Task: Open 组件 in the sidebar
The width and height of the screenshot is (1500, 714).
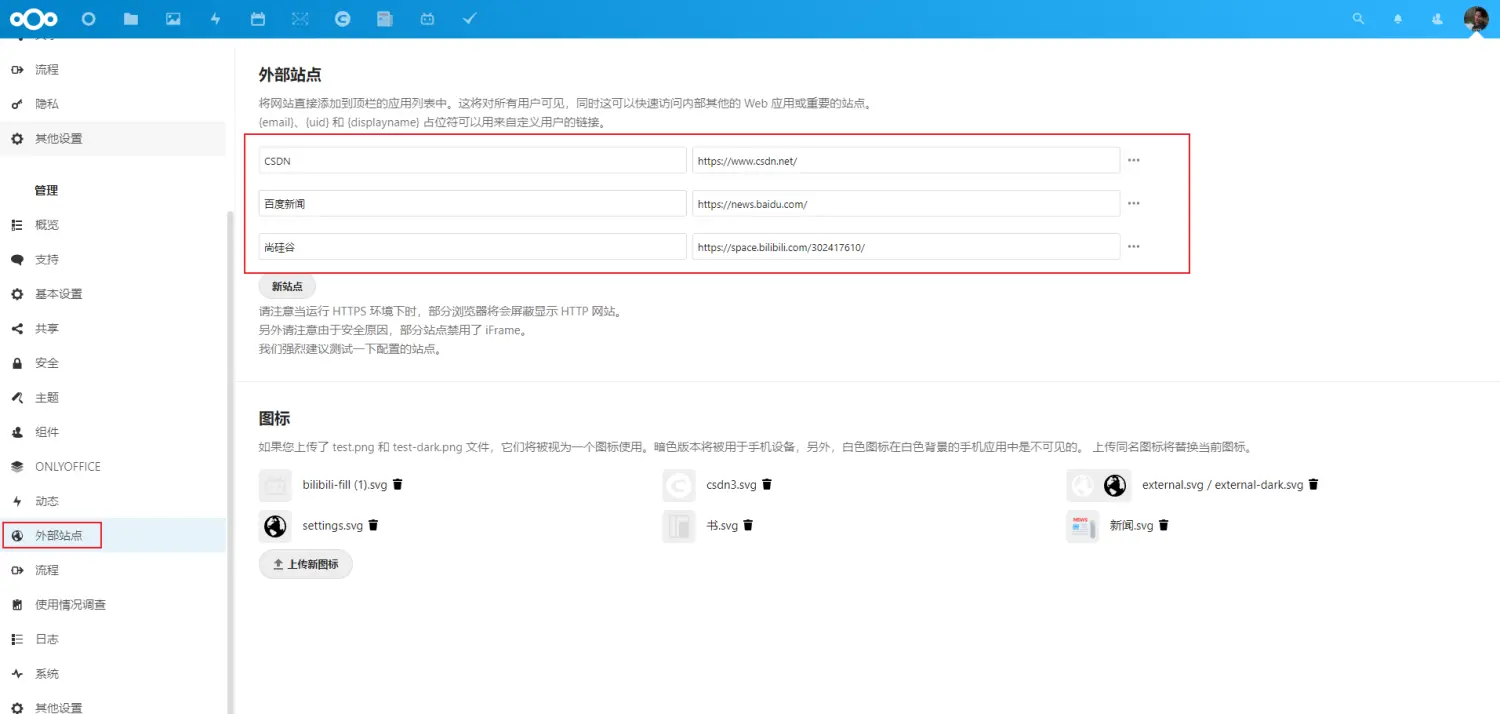Action: pos(113,432)
